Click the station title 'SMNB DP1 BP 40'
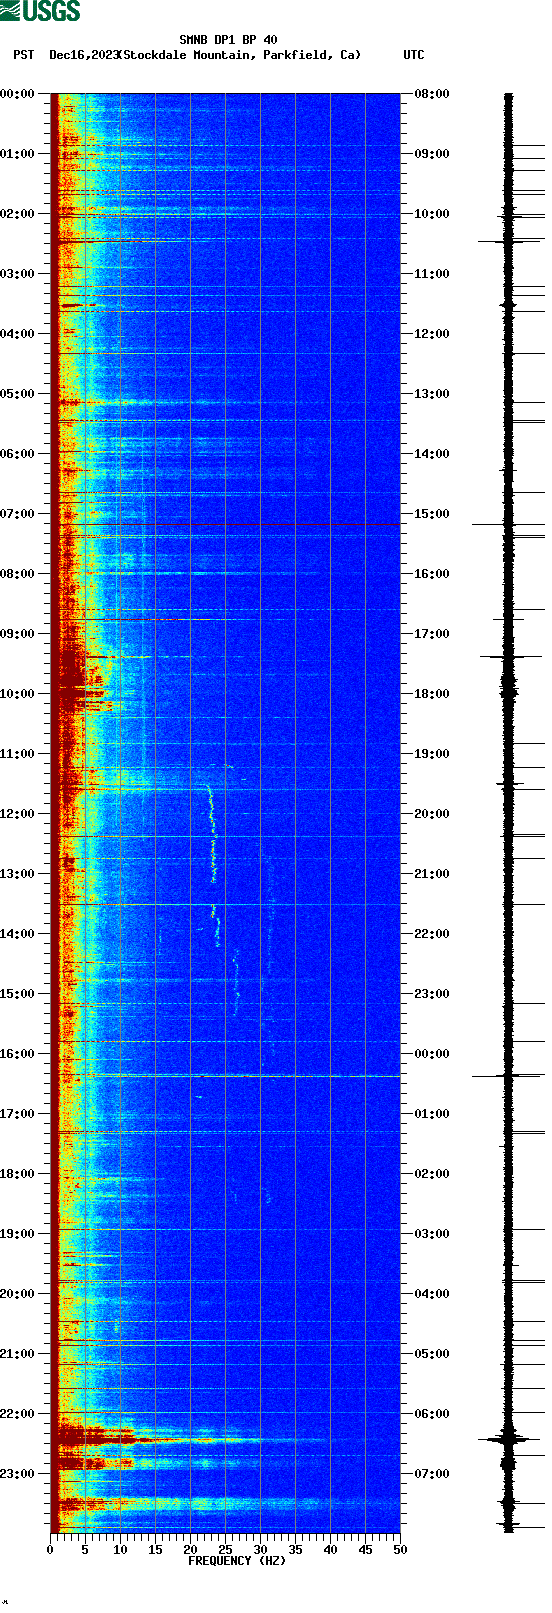Viewport: 552px width, 1613px height. coord(228,41)
